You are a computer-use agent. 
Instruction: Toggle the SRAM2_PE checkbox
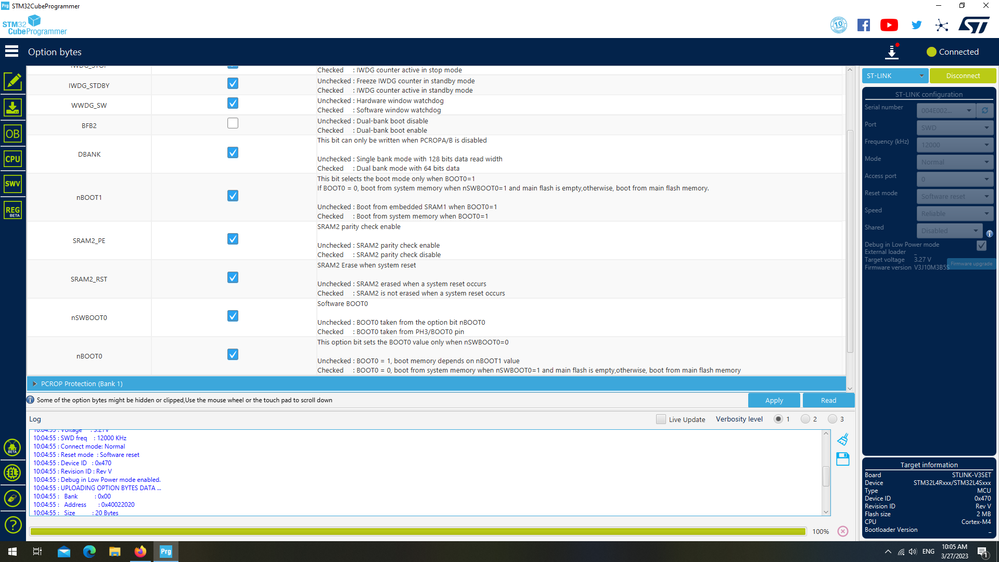(233, 239)
